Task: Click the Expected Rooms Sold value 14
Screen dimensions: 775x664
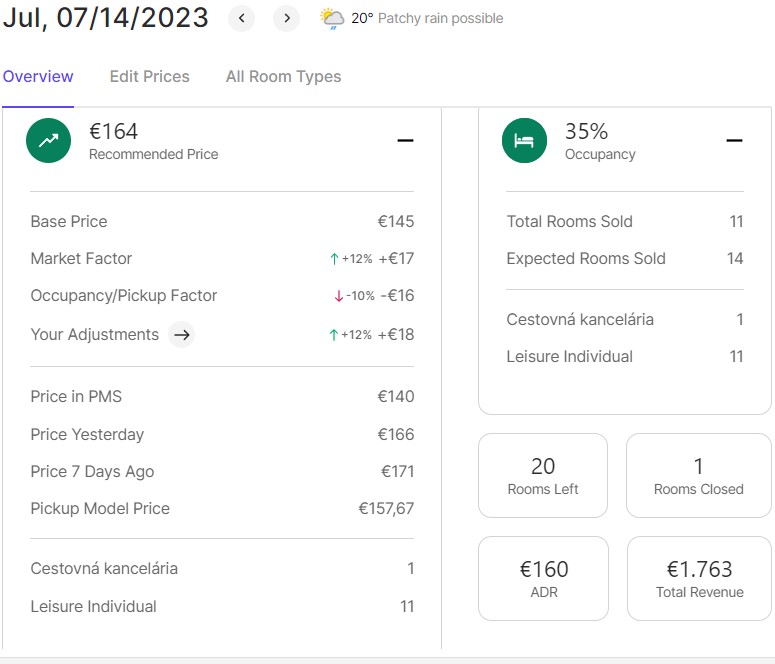Action: 735,259
